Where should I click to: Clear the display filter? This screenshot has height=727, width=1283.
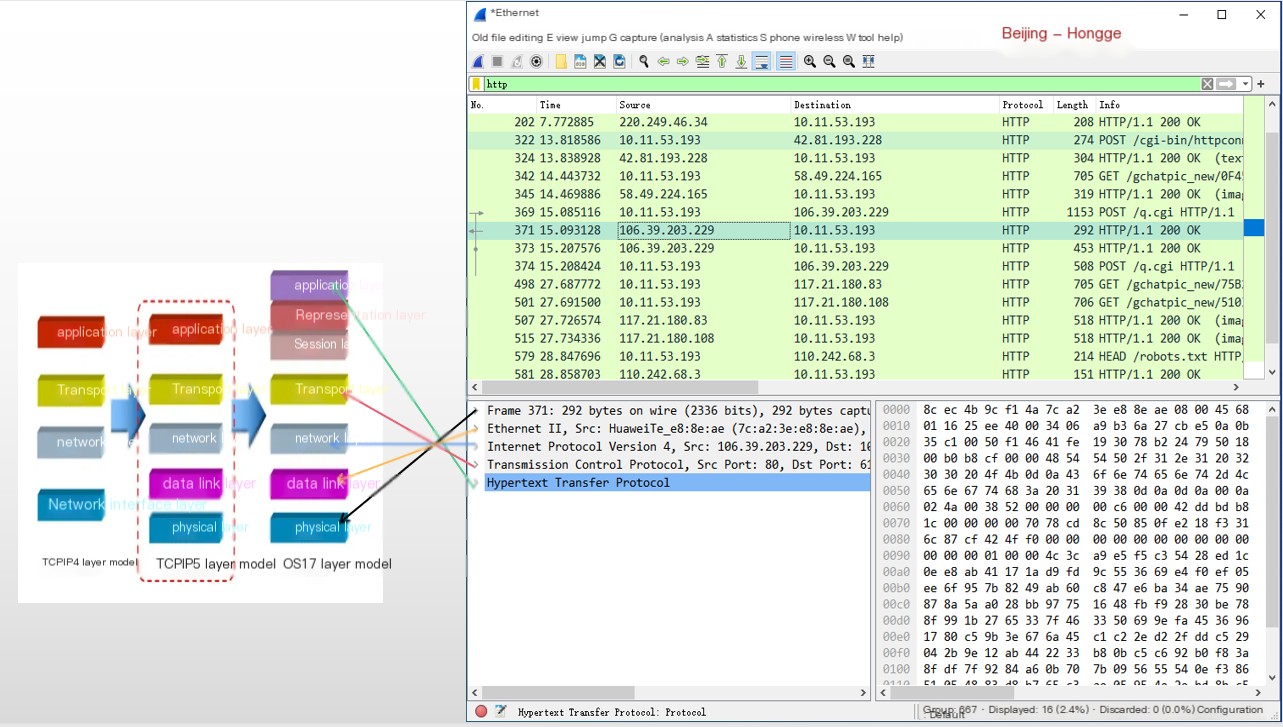[1207, 84]
